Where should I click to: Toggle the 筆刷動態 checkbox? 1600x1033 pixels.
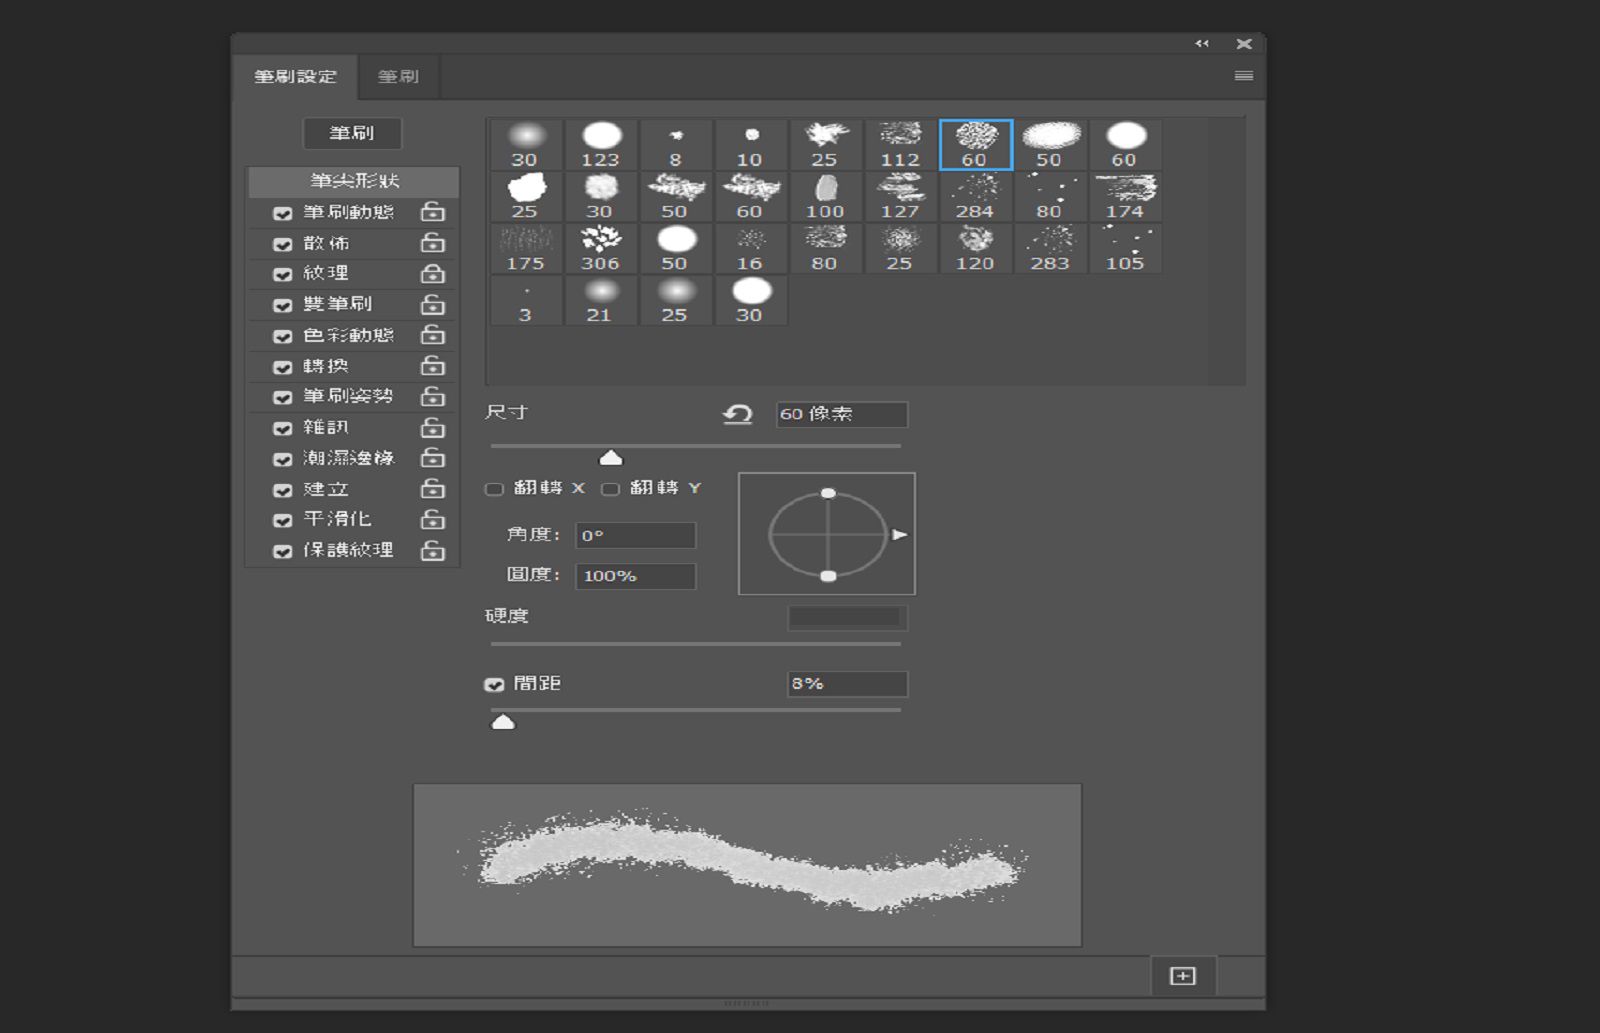283,213
